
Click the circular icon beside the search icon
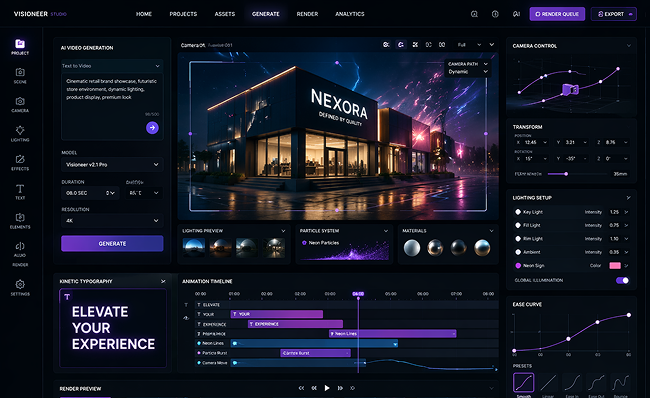click(x=495, y=14)
